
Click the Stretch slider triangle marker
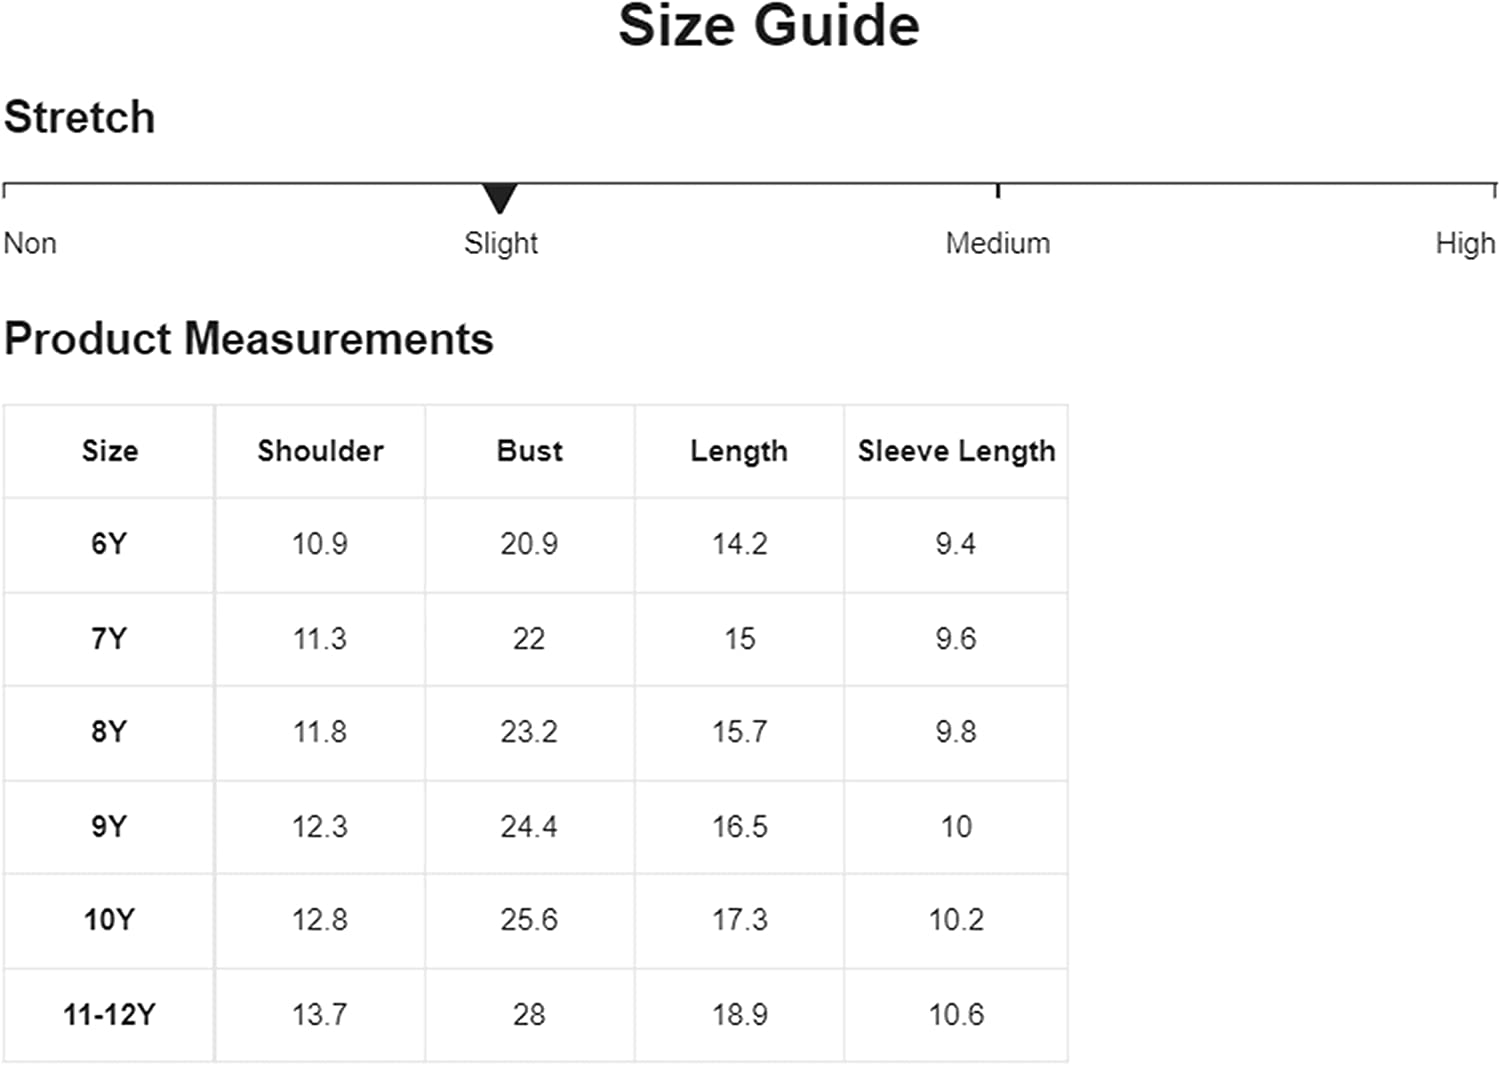click(x=499, y=197)
